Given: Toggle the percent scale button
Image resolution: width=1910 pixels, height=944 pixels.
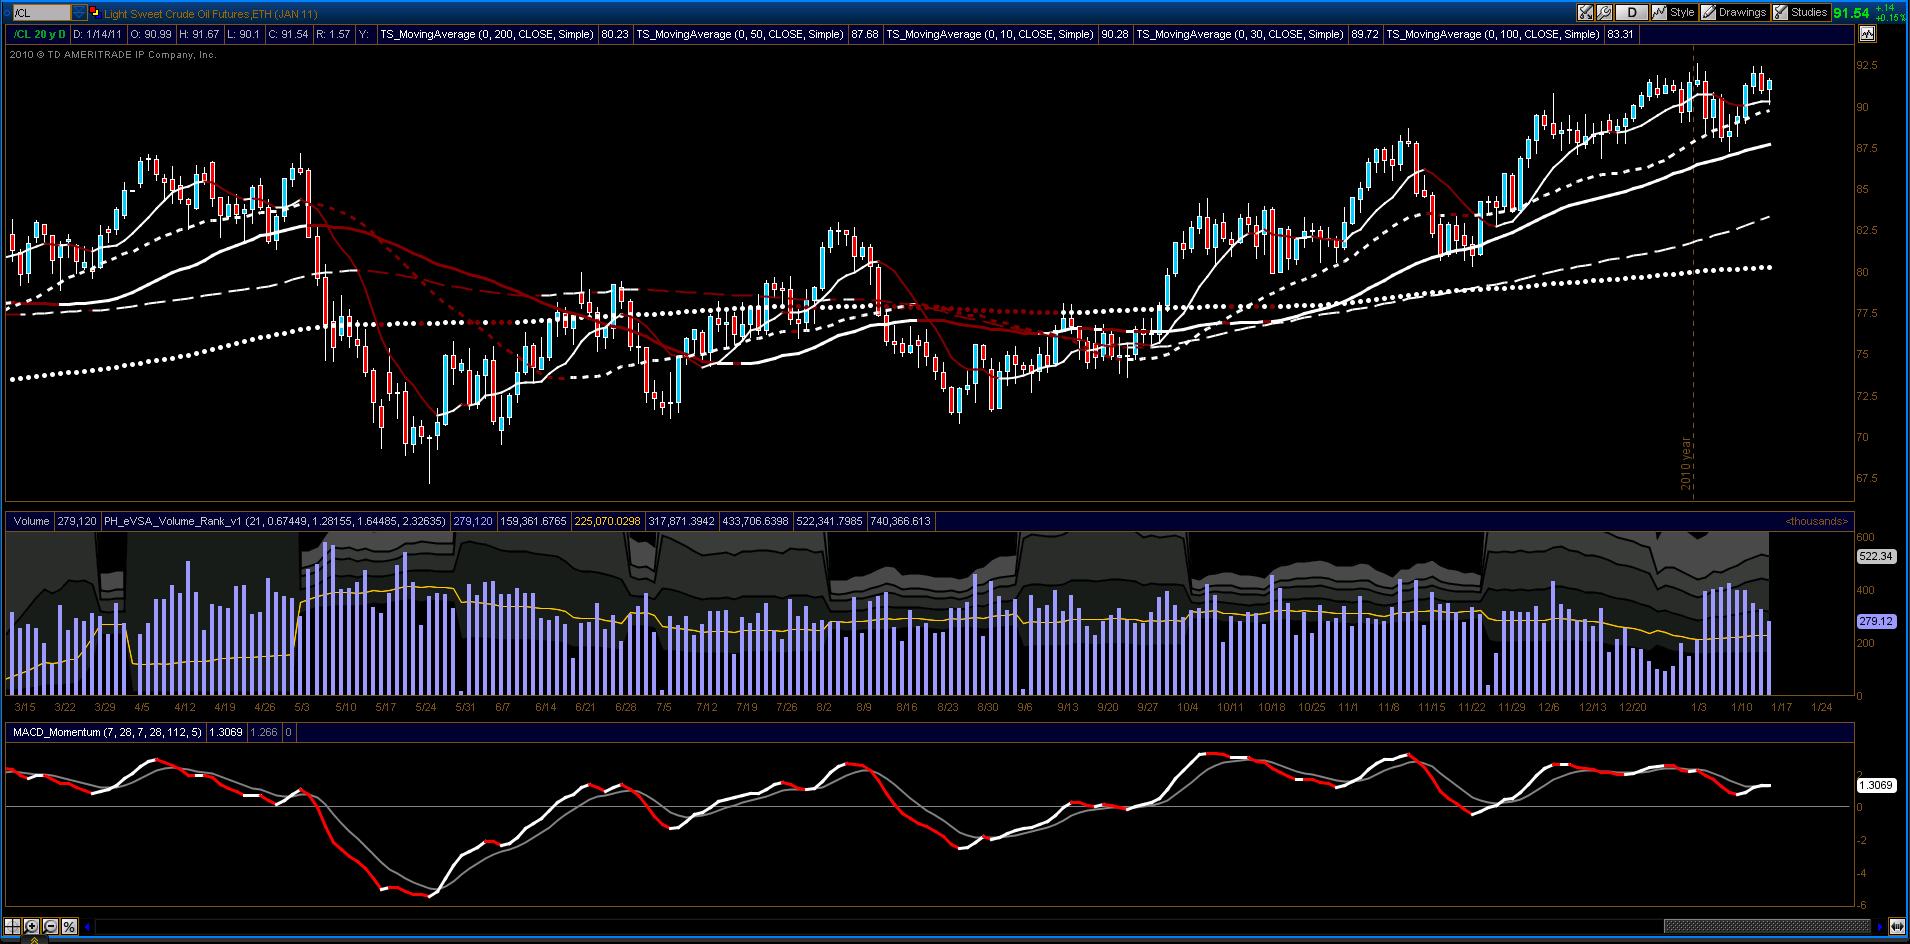Looking at the screenshot, I should click(69, 926).
